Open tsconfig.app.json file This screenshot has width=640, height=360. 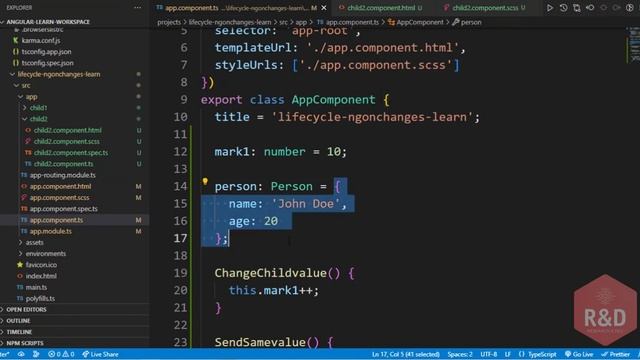pyautogui.click(x=46, y=52)
